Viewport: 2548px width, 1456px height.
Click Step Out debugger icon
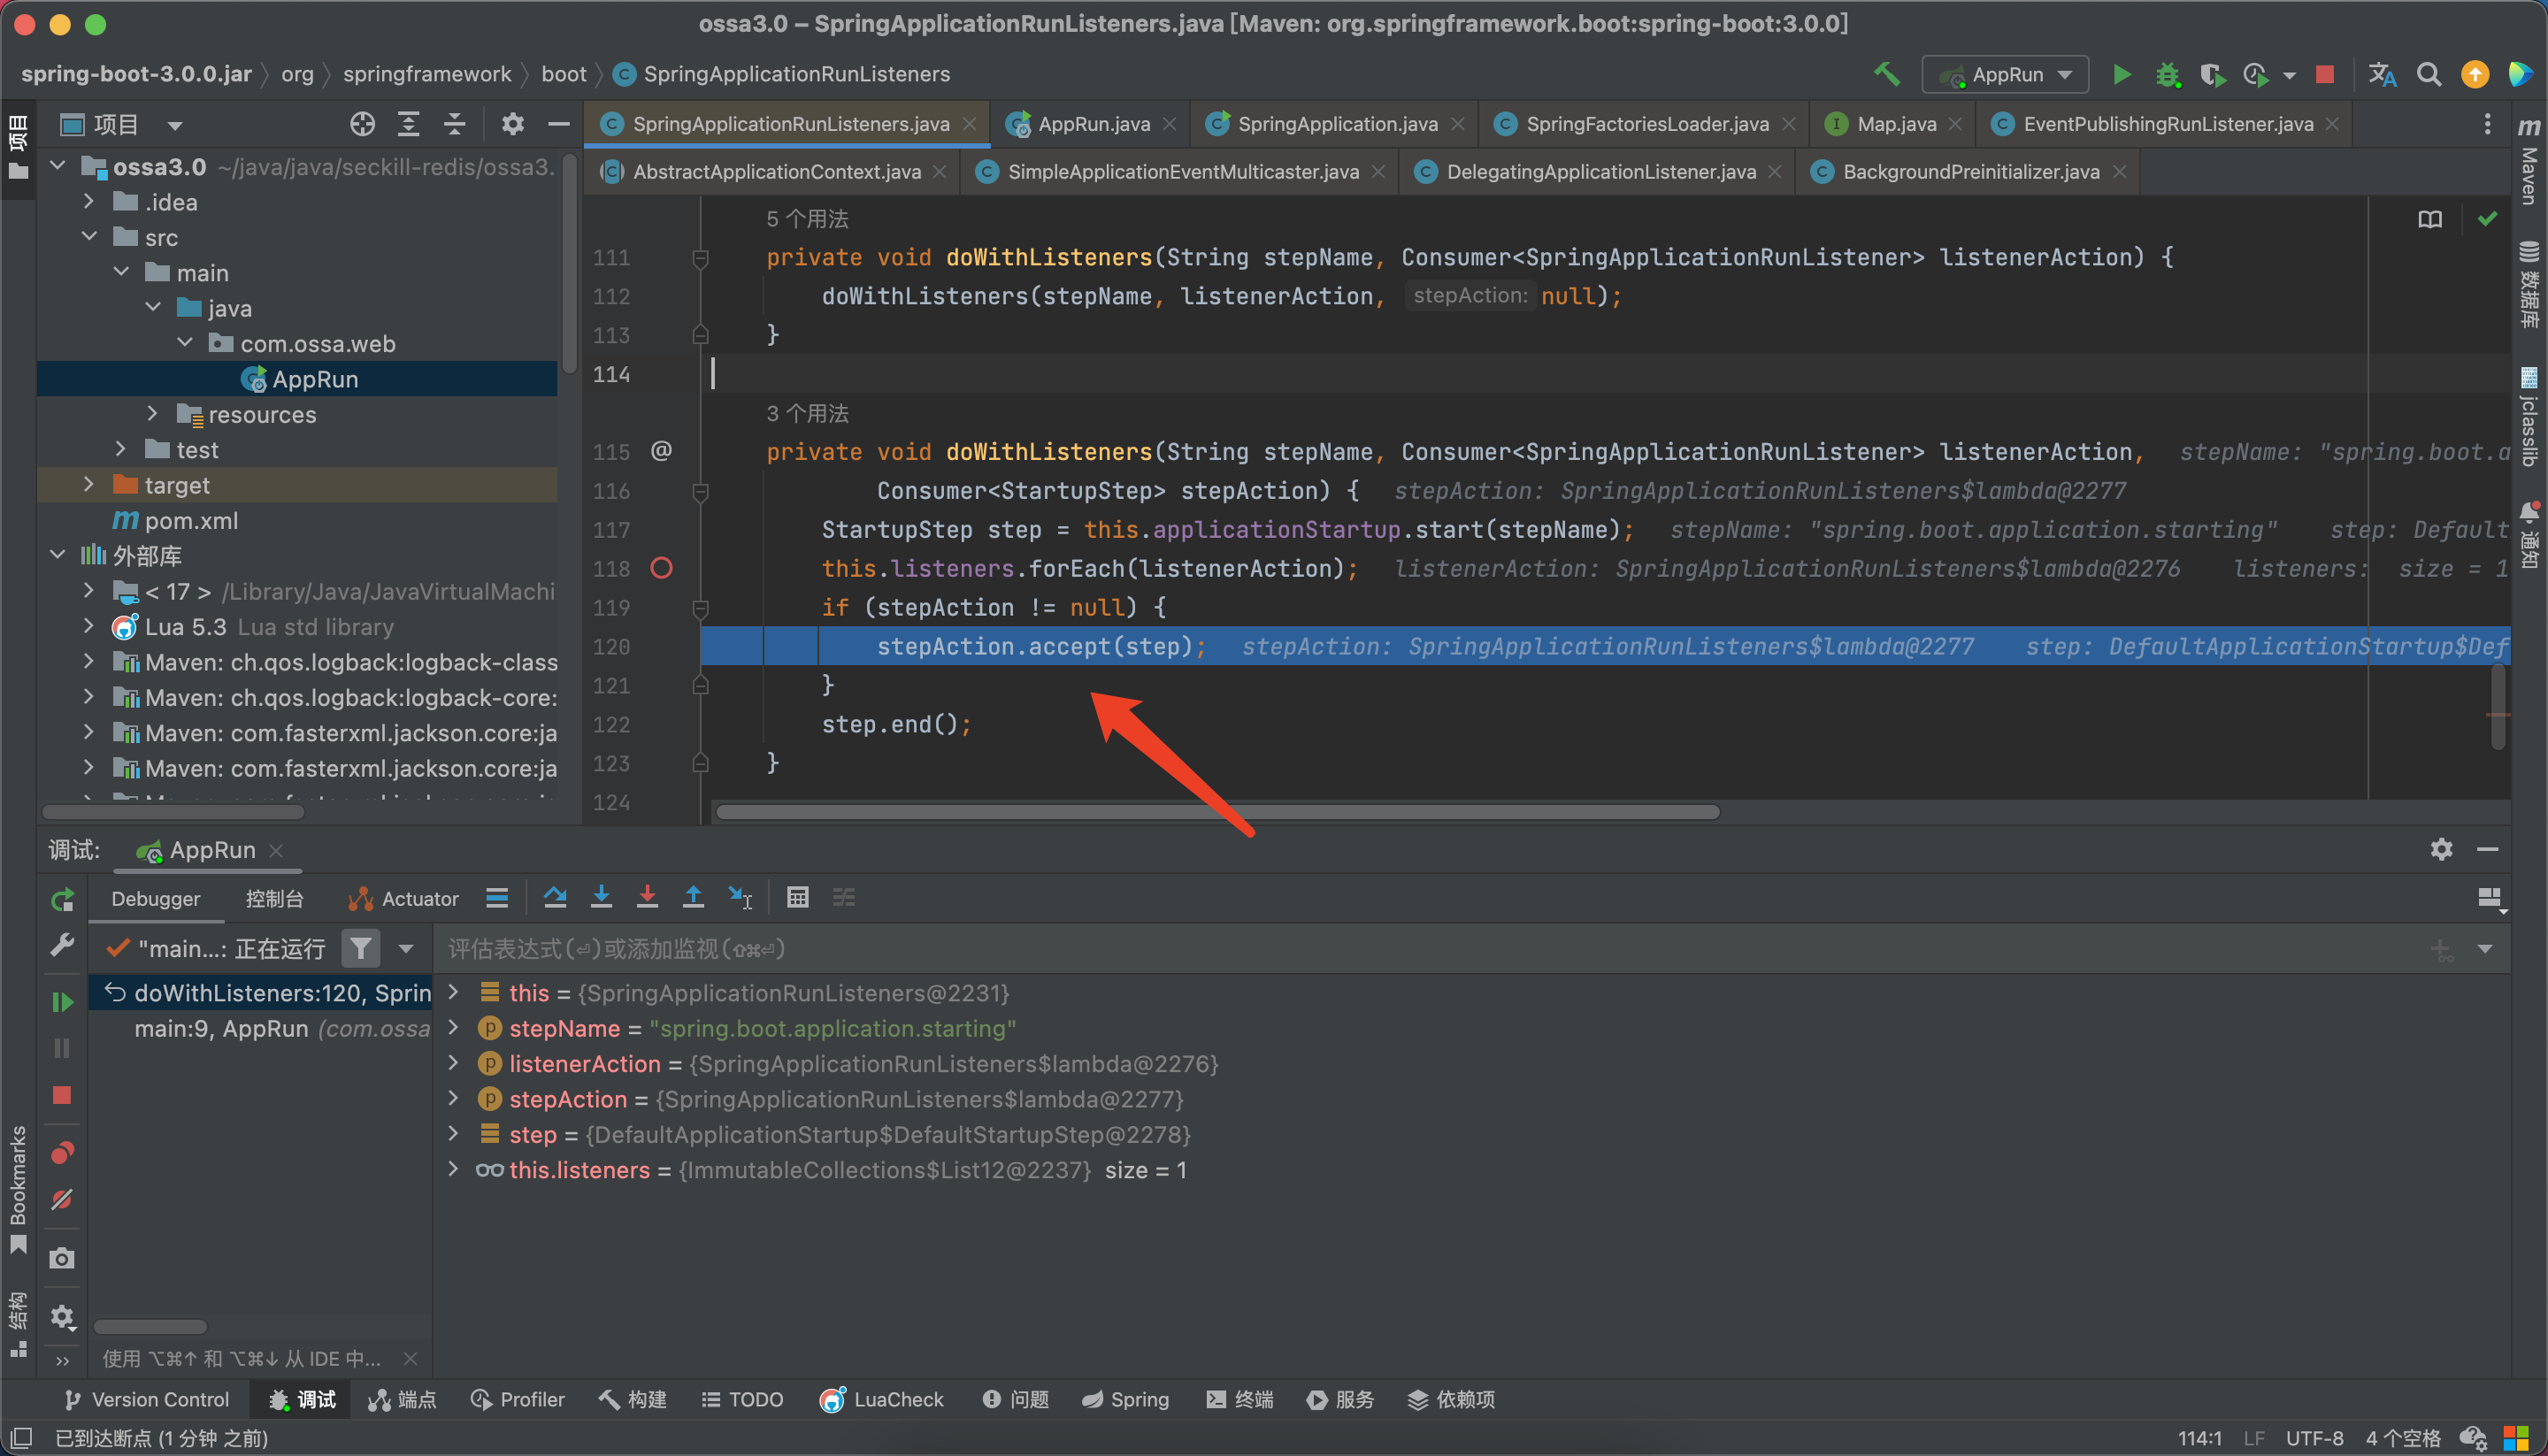693,897
